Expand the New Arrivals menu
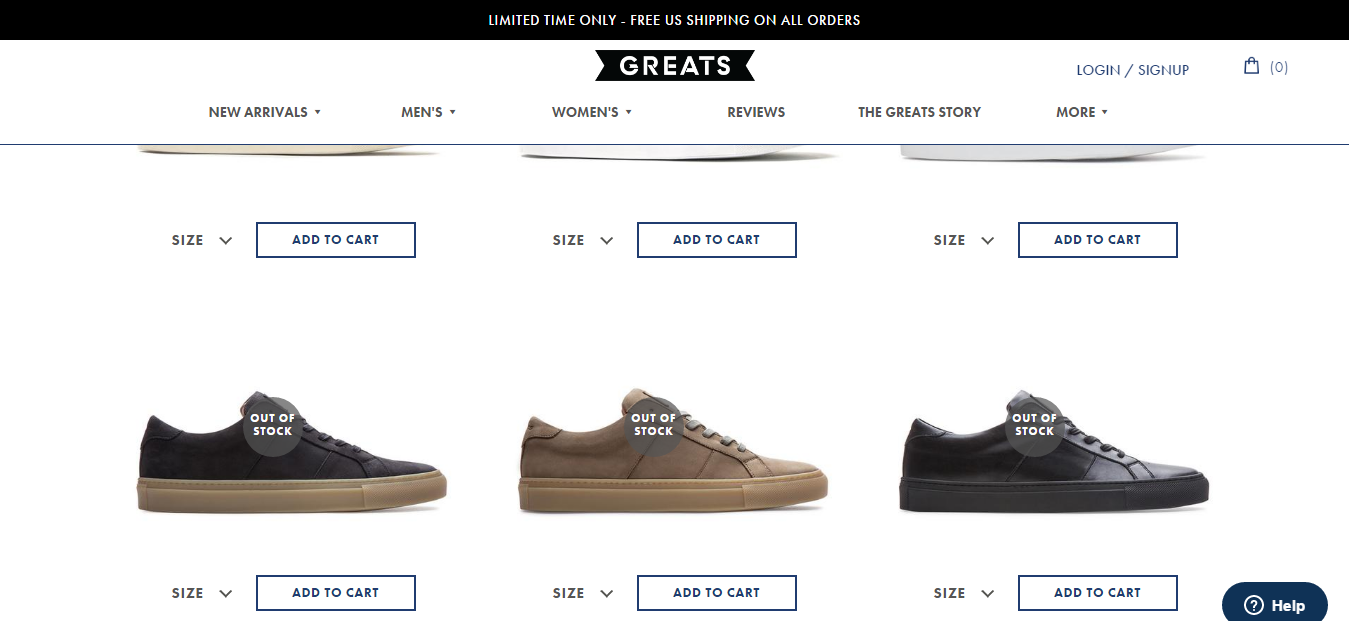This screenshot has width=1349, height=621. [265, 112]
